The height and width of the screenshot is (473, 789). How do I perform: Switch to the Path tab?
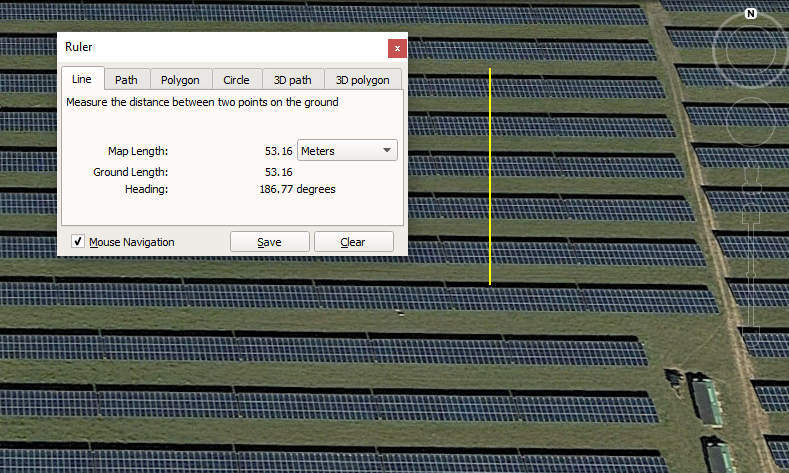[x=126, y=80]
